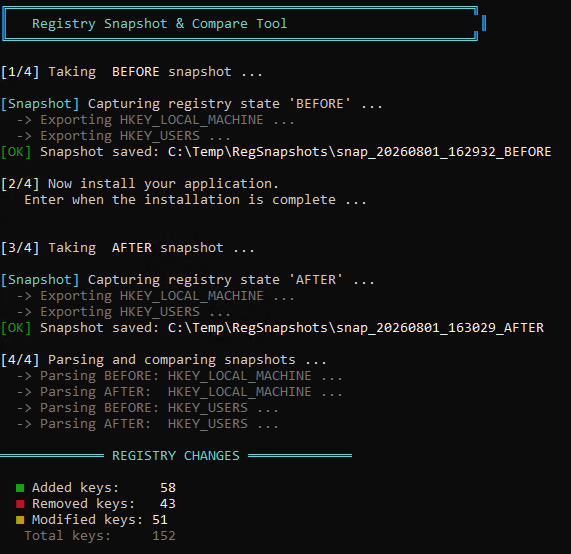571x554 pixels.
Task: Click the second green [OK] status tag
Action: [x=16, y=328]
